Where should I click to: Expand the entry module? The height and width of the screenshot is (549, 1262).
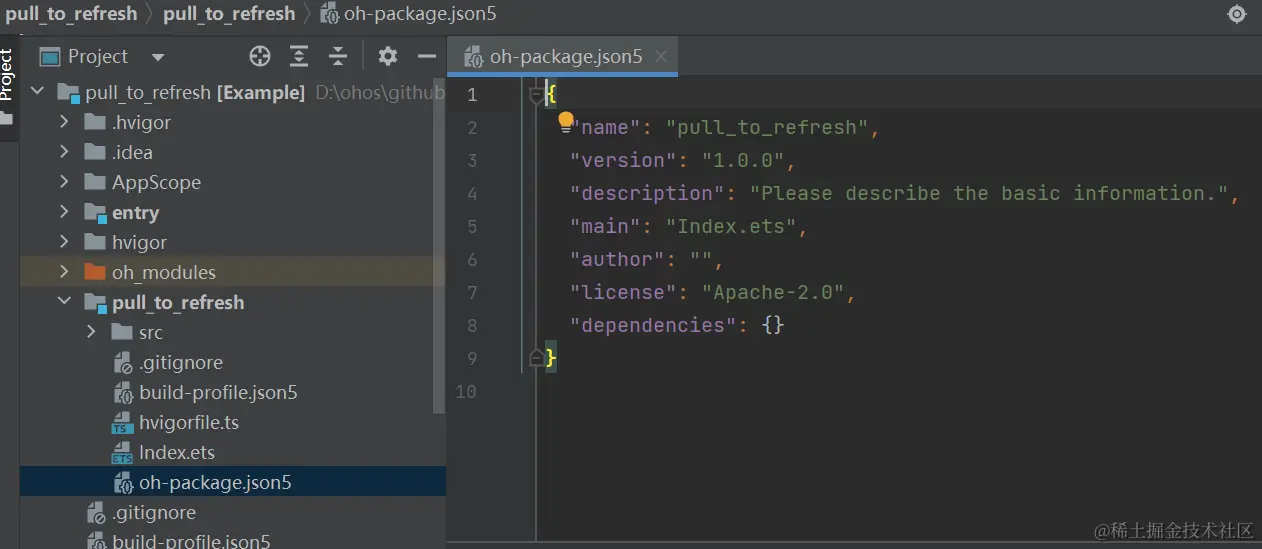(64, 212)
